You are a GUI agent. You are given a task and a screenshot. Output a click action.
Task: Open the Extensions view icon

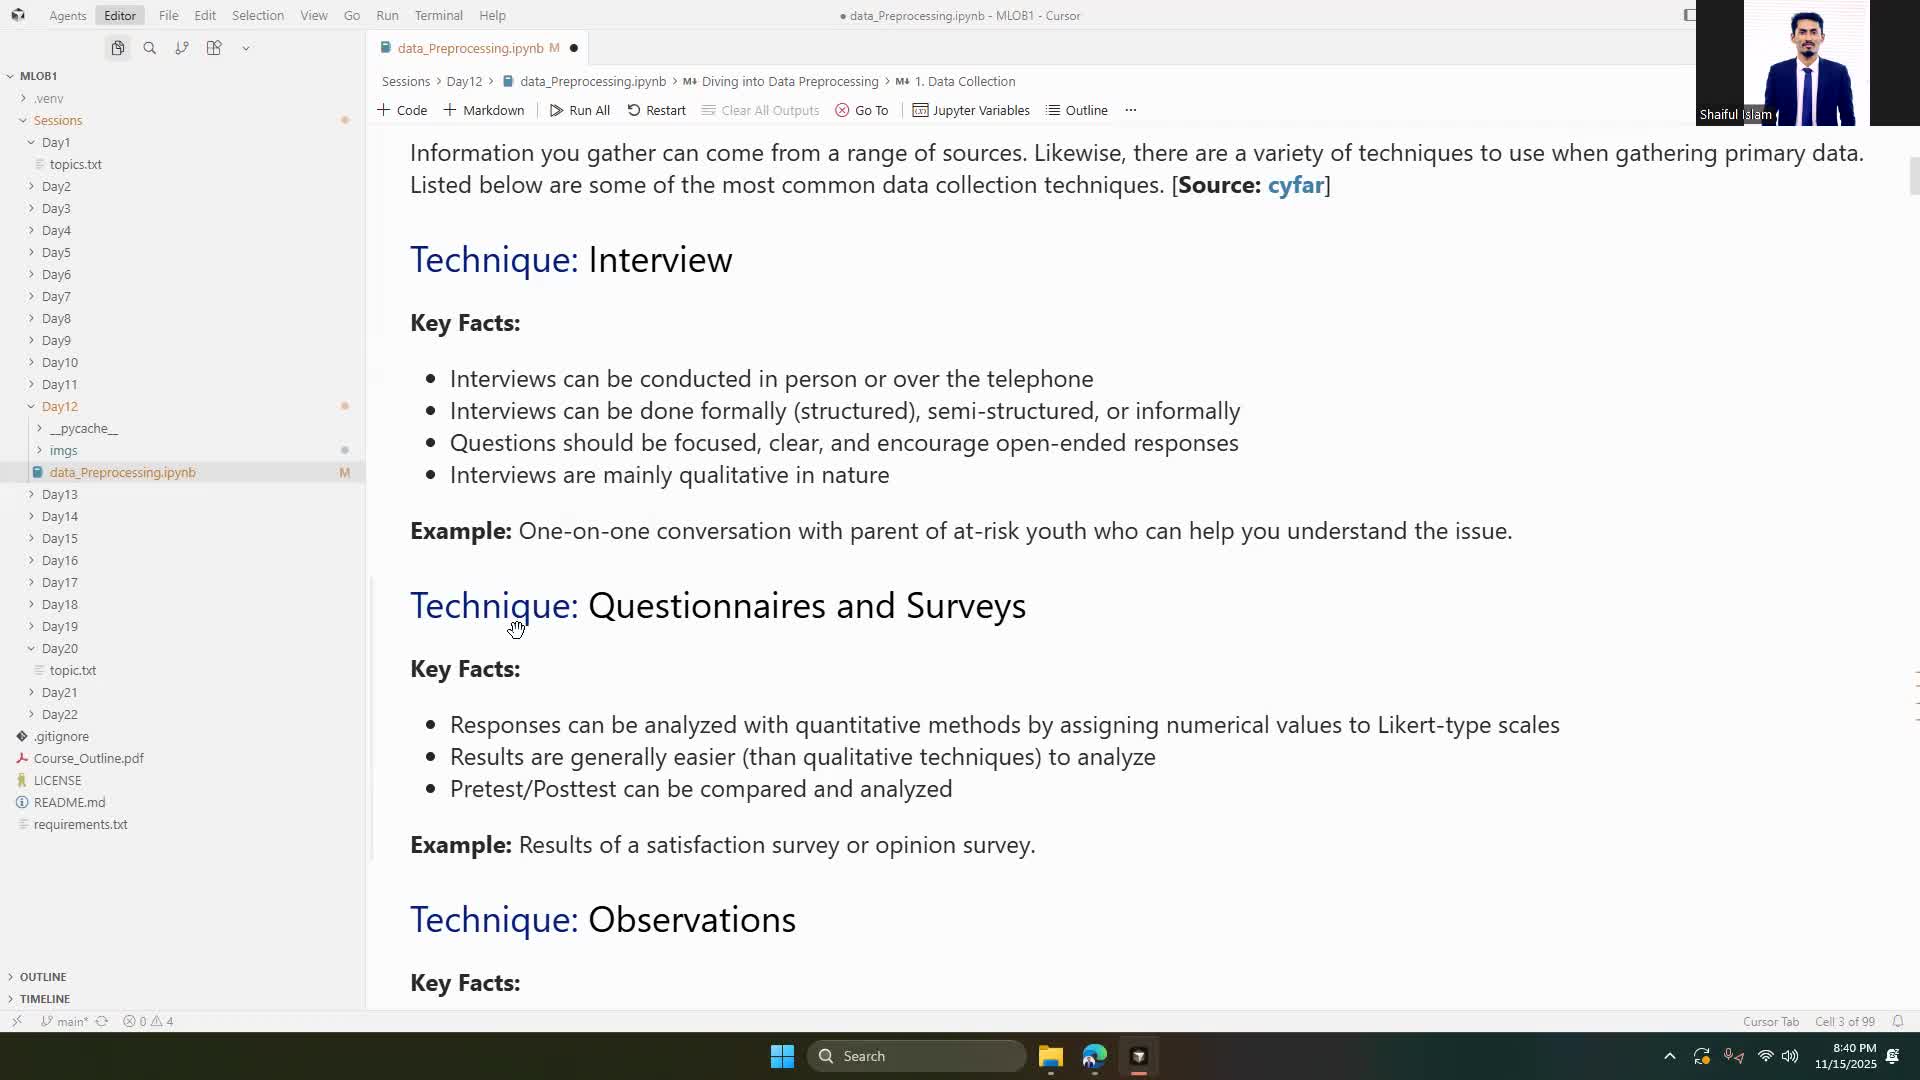tap(214, 48)
